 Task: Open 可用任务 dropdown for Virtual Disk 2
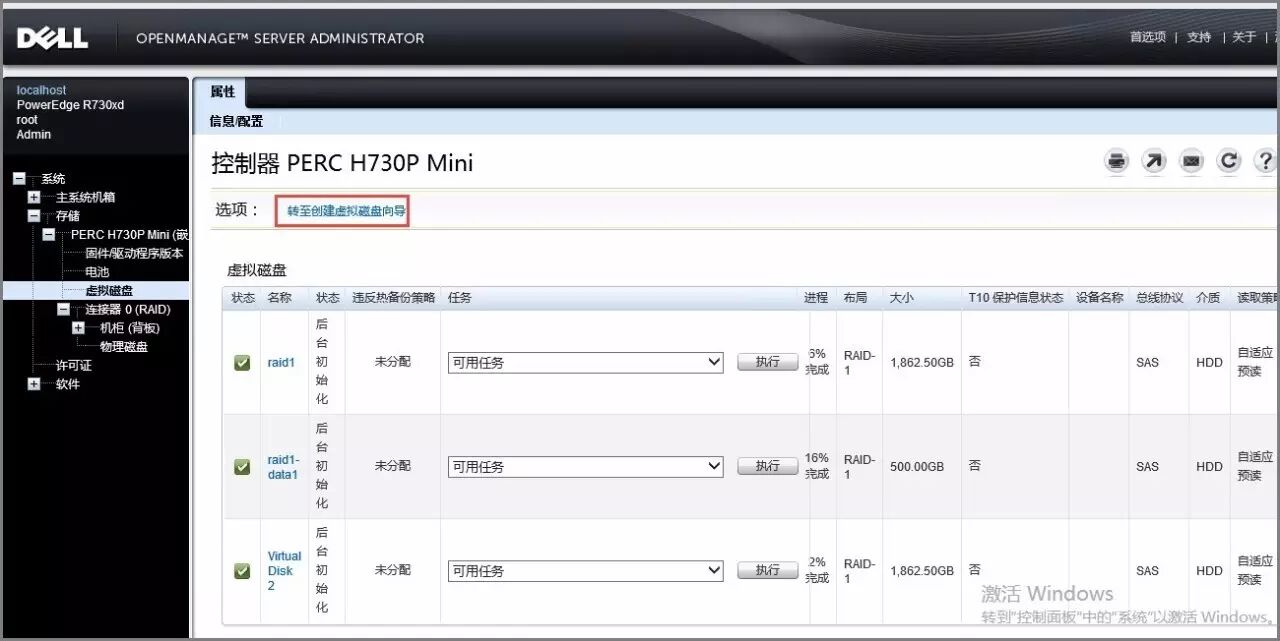click(585, 571)
